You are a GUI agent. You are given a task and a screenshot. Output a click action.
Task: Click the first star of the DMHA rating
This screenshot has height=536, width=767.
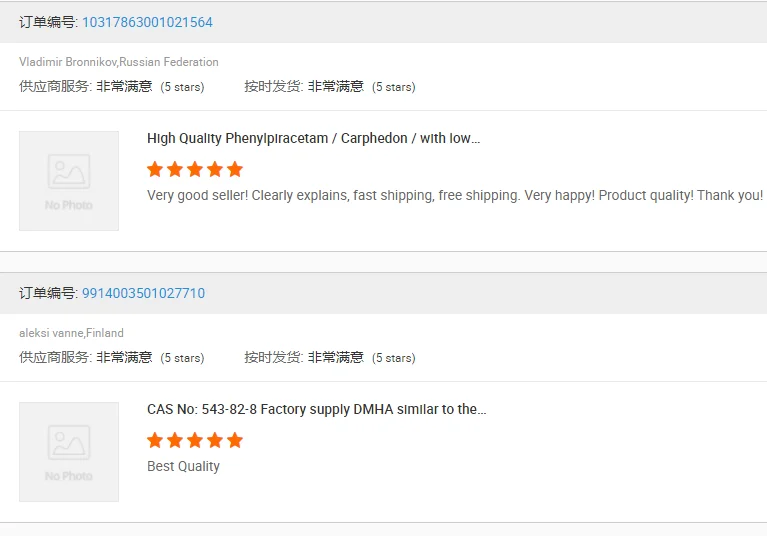coord(155,440)
